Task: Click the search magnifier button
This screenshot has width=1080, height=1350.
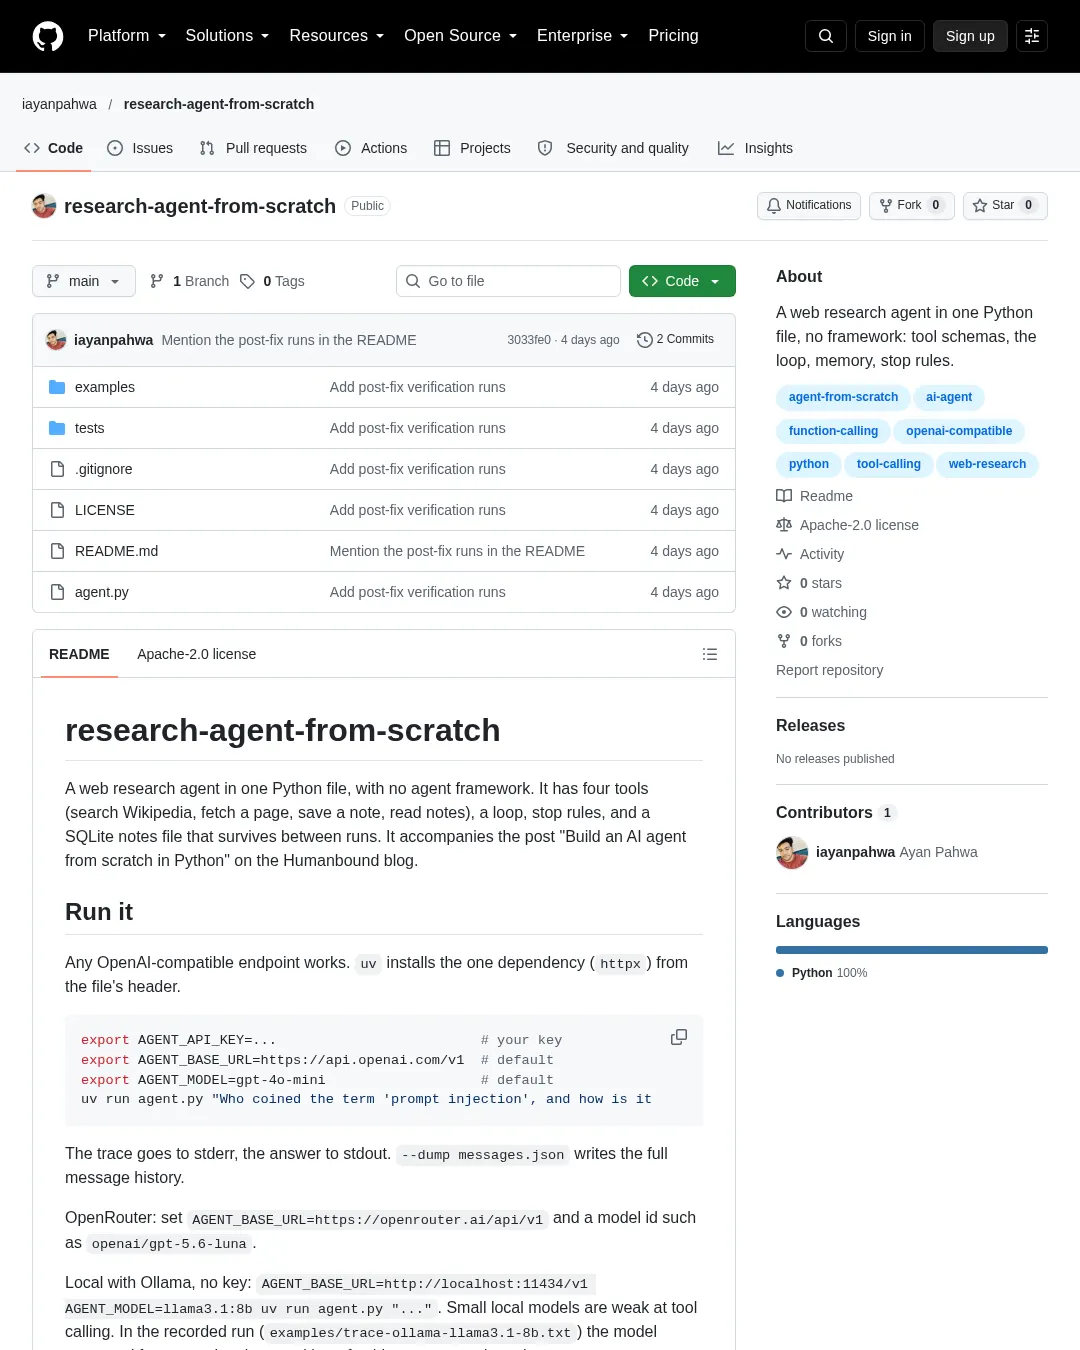Action: click(x=826, y=36)
